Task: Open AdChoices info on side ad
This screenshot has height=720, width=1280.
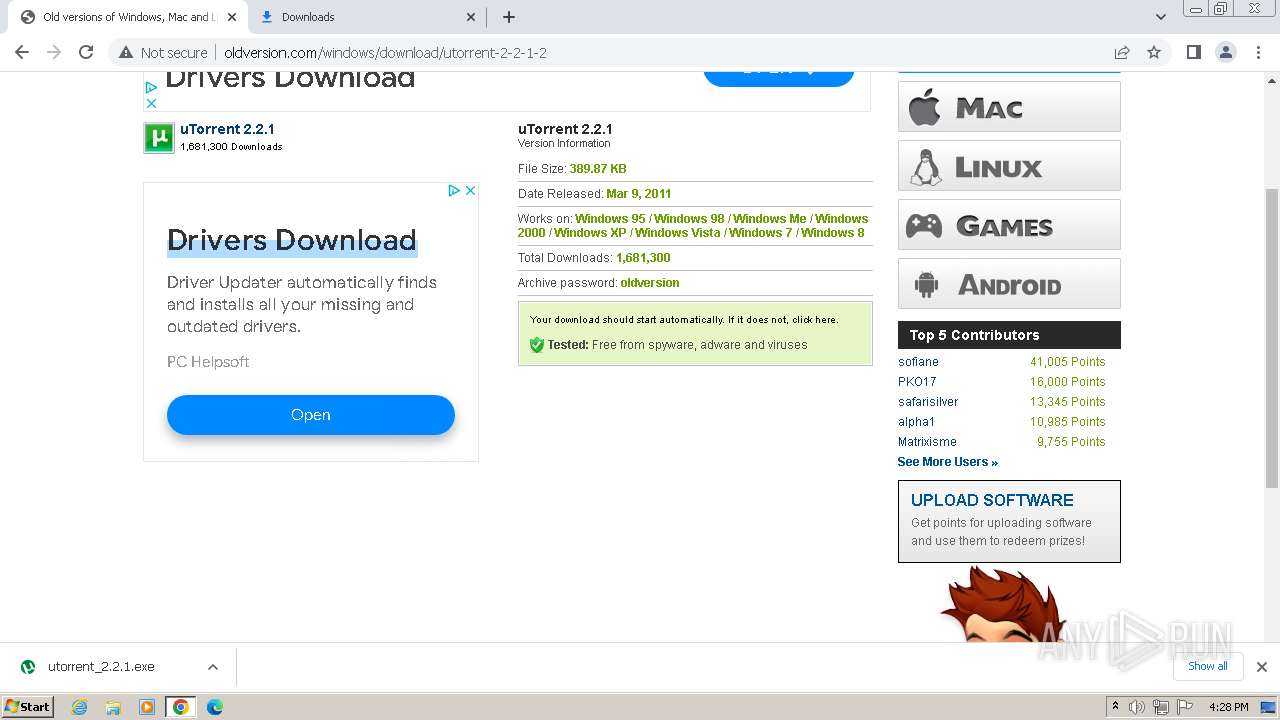Action: 454,190
